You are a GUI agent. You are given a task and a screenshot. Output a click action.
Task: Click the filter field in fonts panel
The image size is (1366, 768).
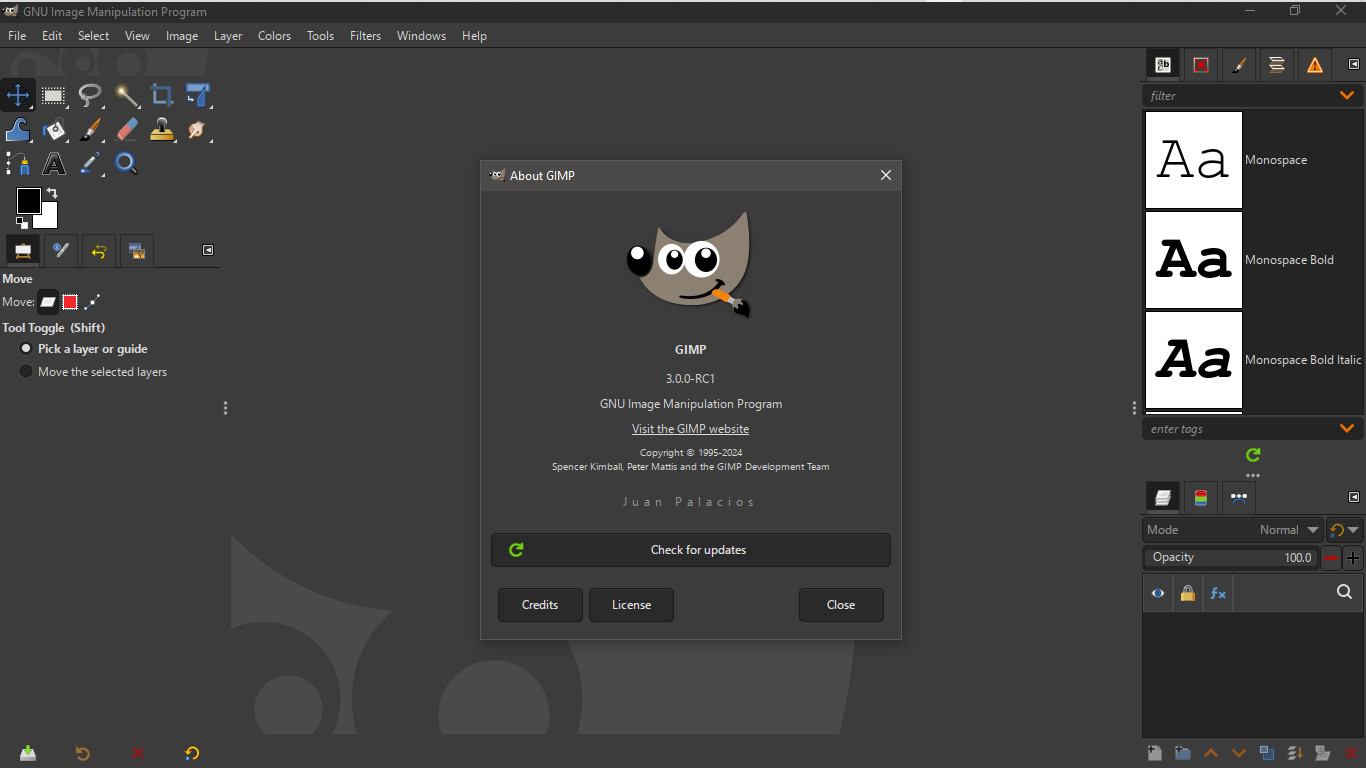coord(1240,96)
